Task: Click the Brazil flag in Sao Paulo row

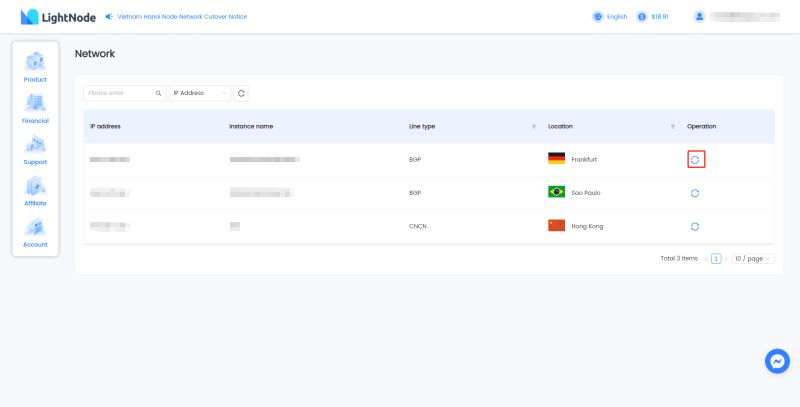Action: tap(556, 192)
